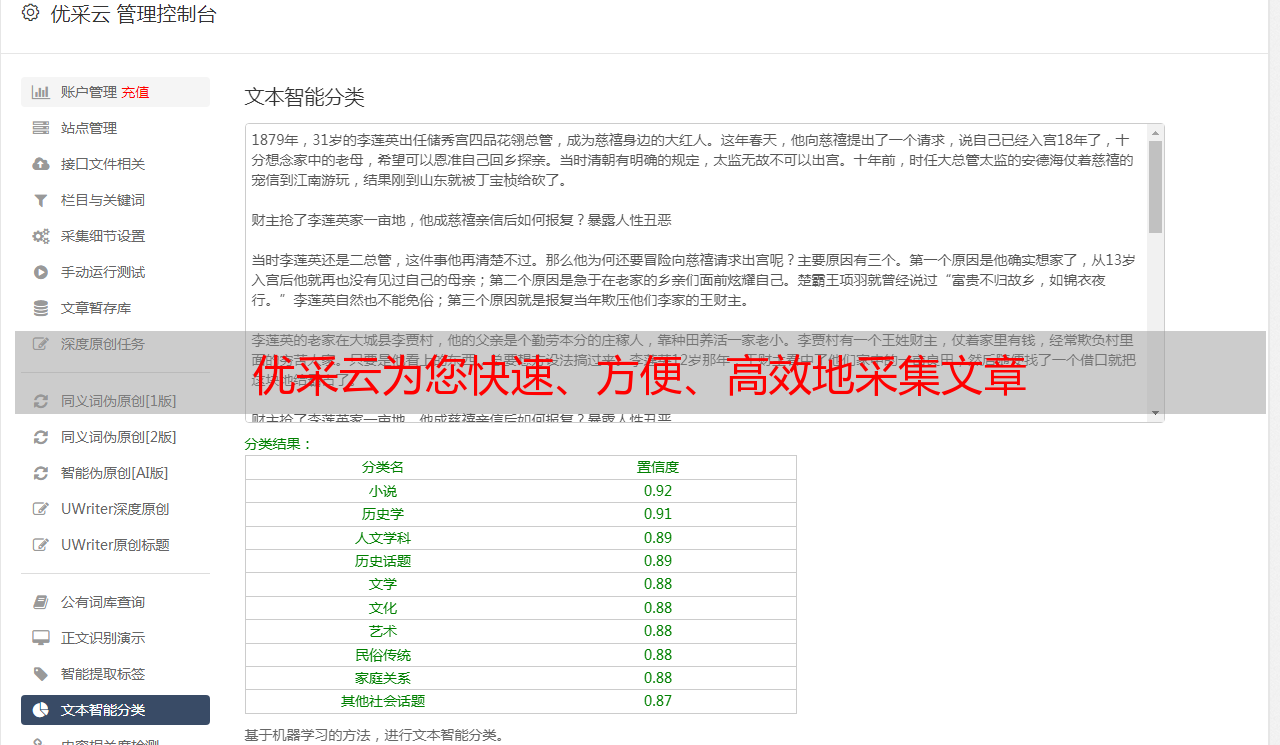Click the refresh icon for 智能伪原创[AI版]

[41, 473]
